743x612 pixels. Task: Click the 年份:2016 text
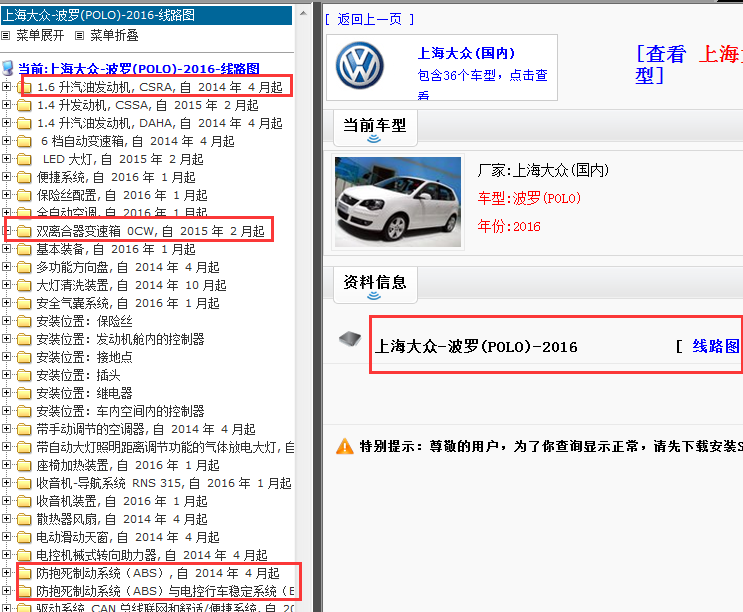(509, 226)
